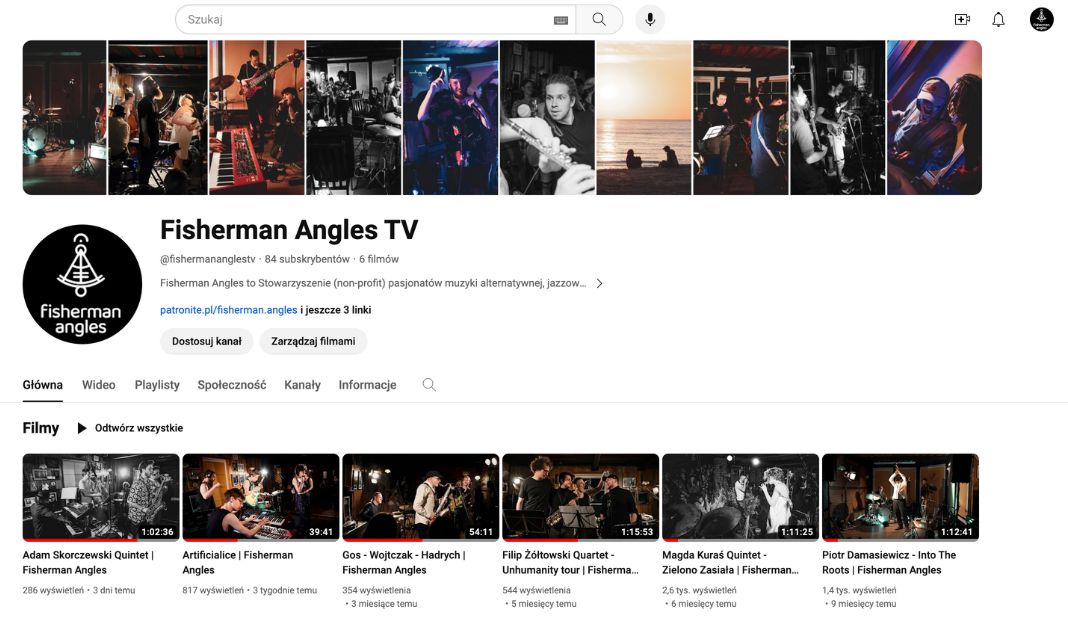Expand the channel description chevron
This screenshot has height=630, width=1068.
coord(599,283)
